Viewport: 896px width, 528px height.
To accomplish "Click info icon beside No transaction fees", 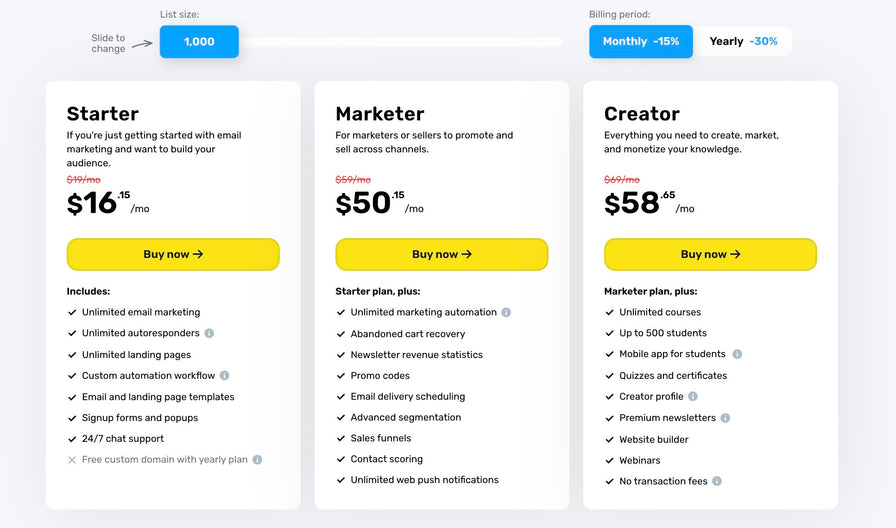I will 717,481.
